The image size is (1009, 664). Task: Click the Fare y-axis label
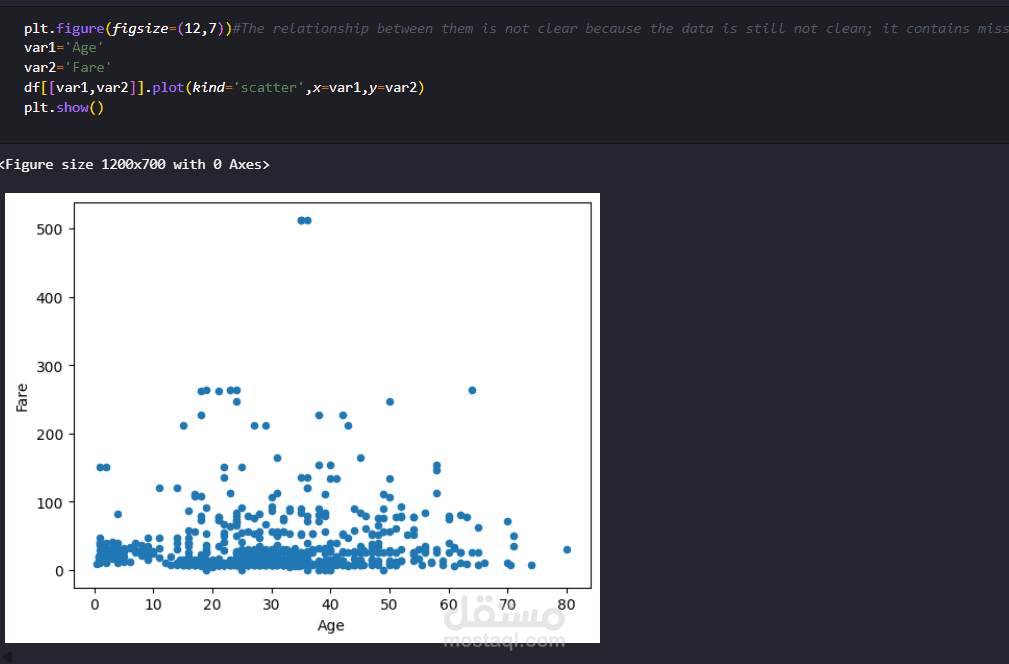coord(22,398)
